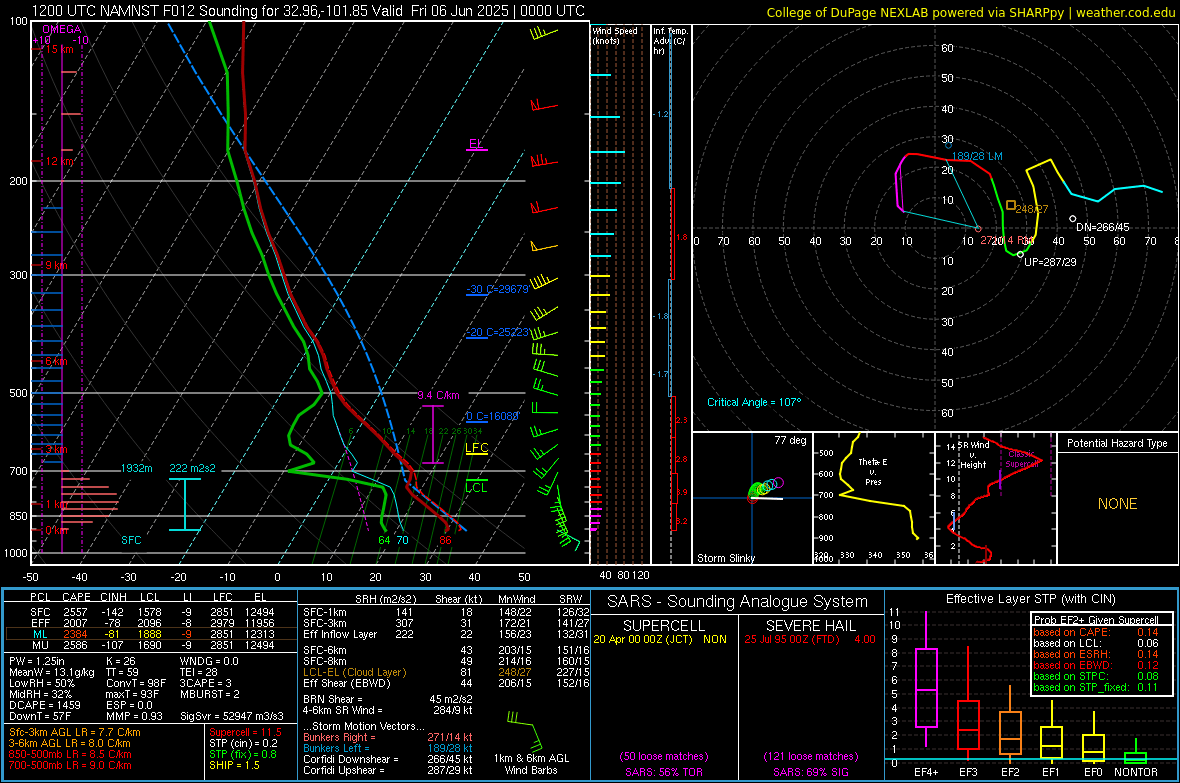Click the Sfc-3km AGL LR = 7.7 C/km line
Screen dimensions: 1180x783
coord(75,732)
